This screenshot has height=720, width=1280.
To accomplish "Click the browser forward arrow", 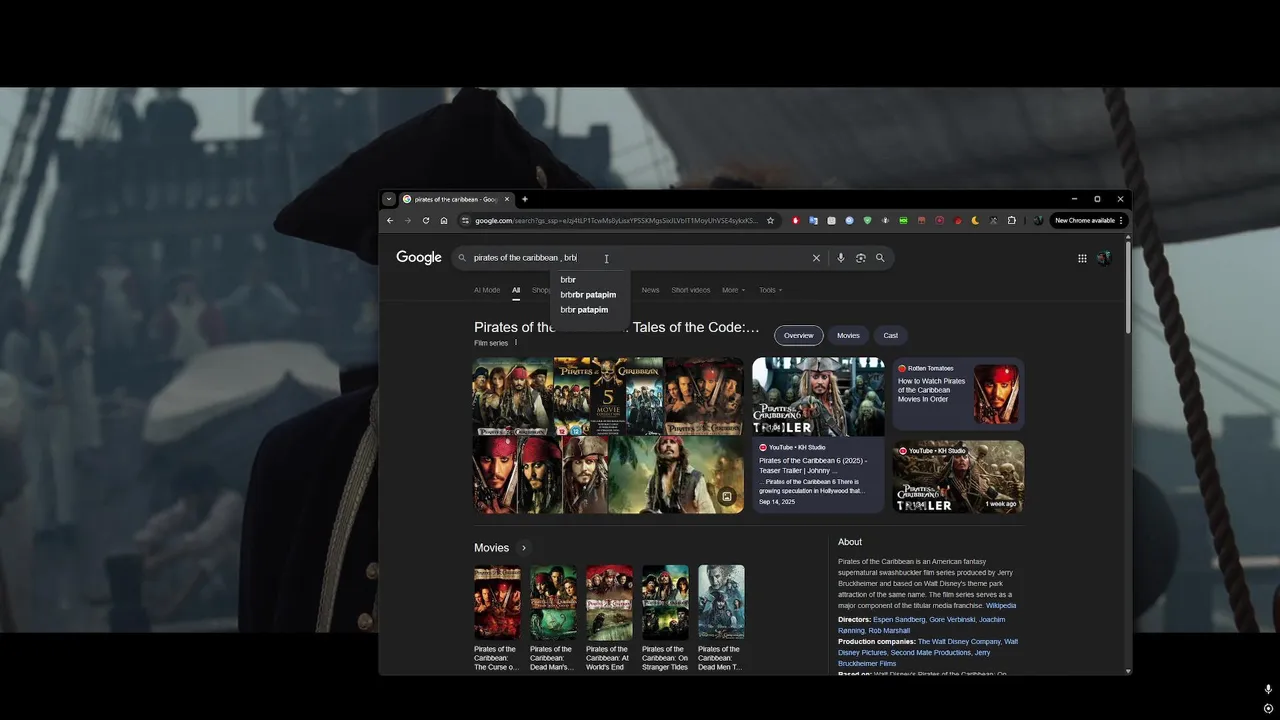I will pyautogui.click(x=407, y=220).
